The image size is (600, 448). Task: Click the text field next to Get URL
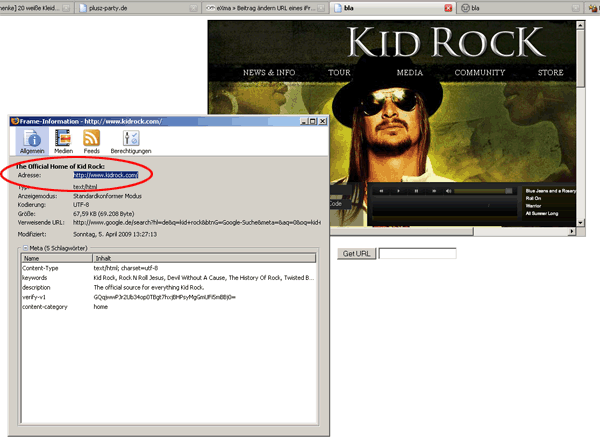(417, 253)
